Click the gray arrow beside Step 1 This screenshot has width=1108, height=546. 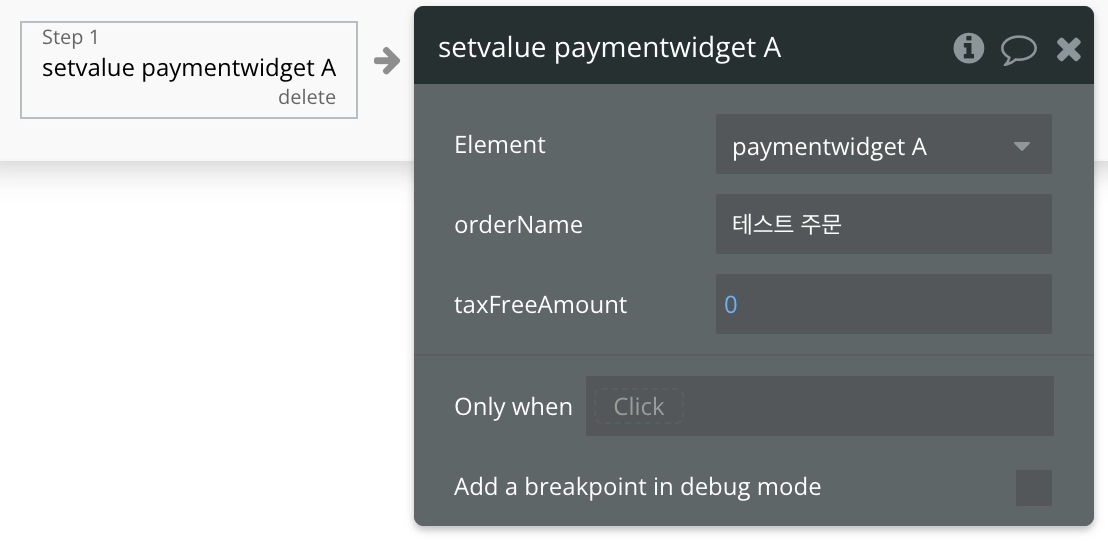pyautogui.click(x=386, y=62)
